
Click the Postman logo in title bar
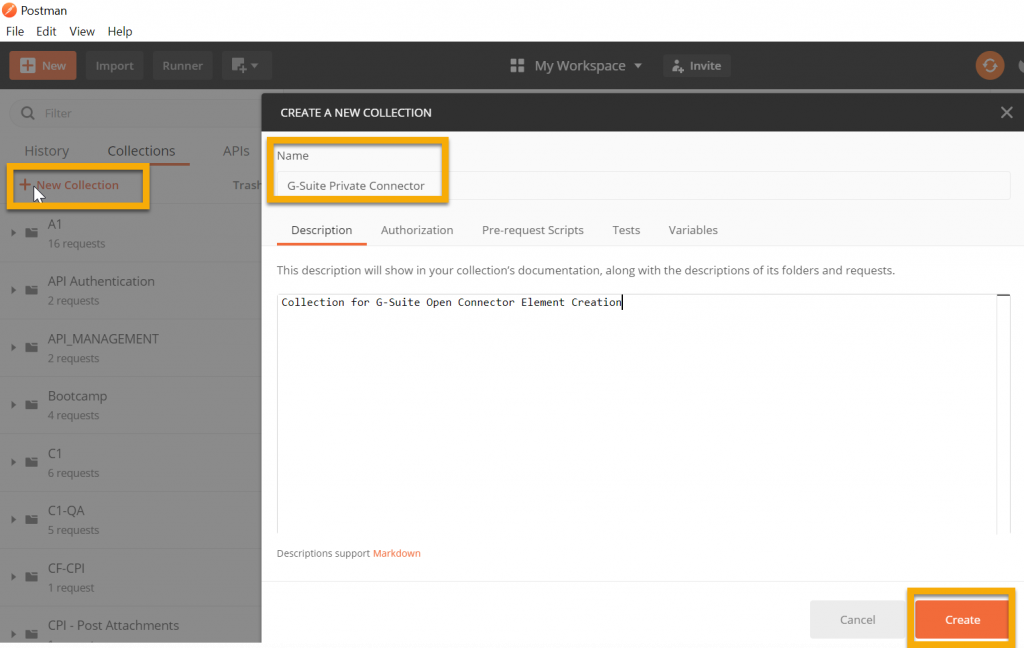click(x=9, y=10)
